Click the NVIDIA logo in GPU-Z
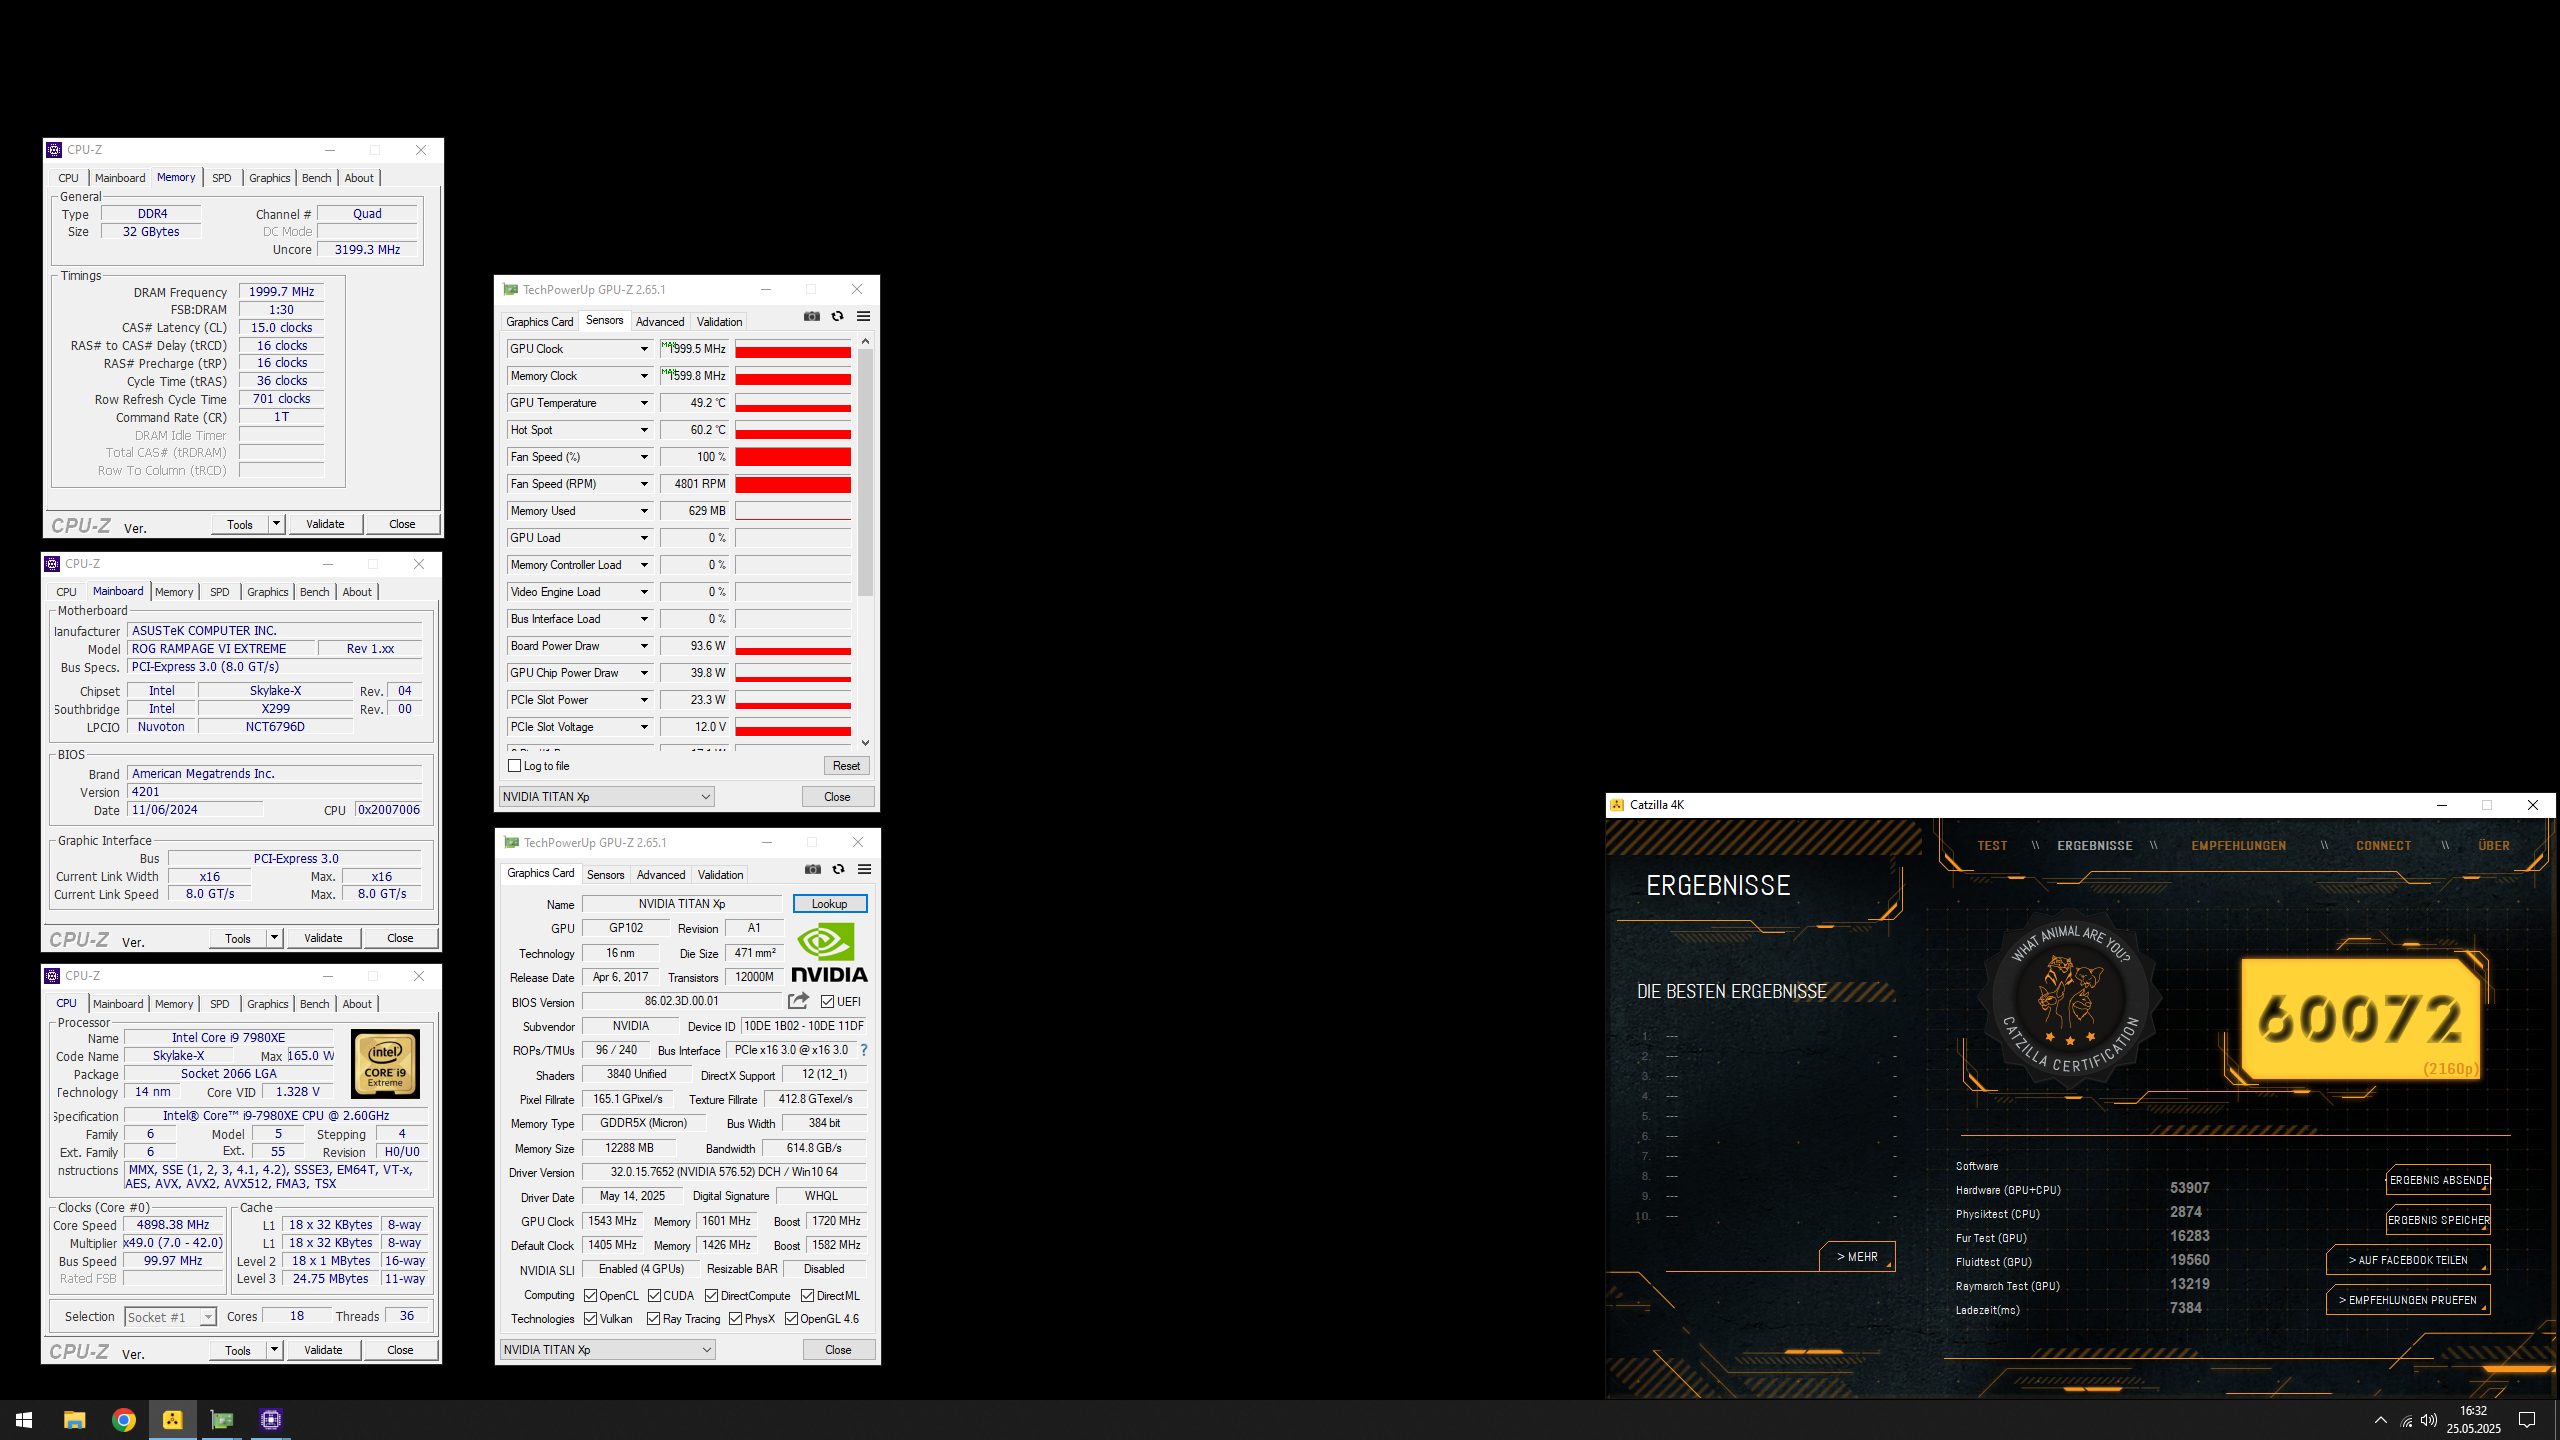Screen dimensions: 2560x1440 tap(829, 952)
